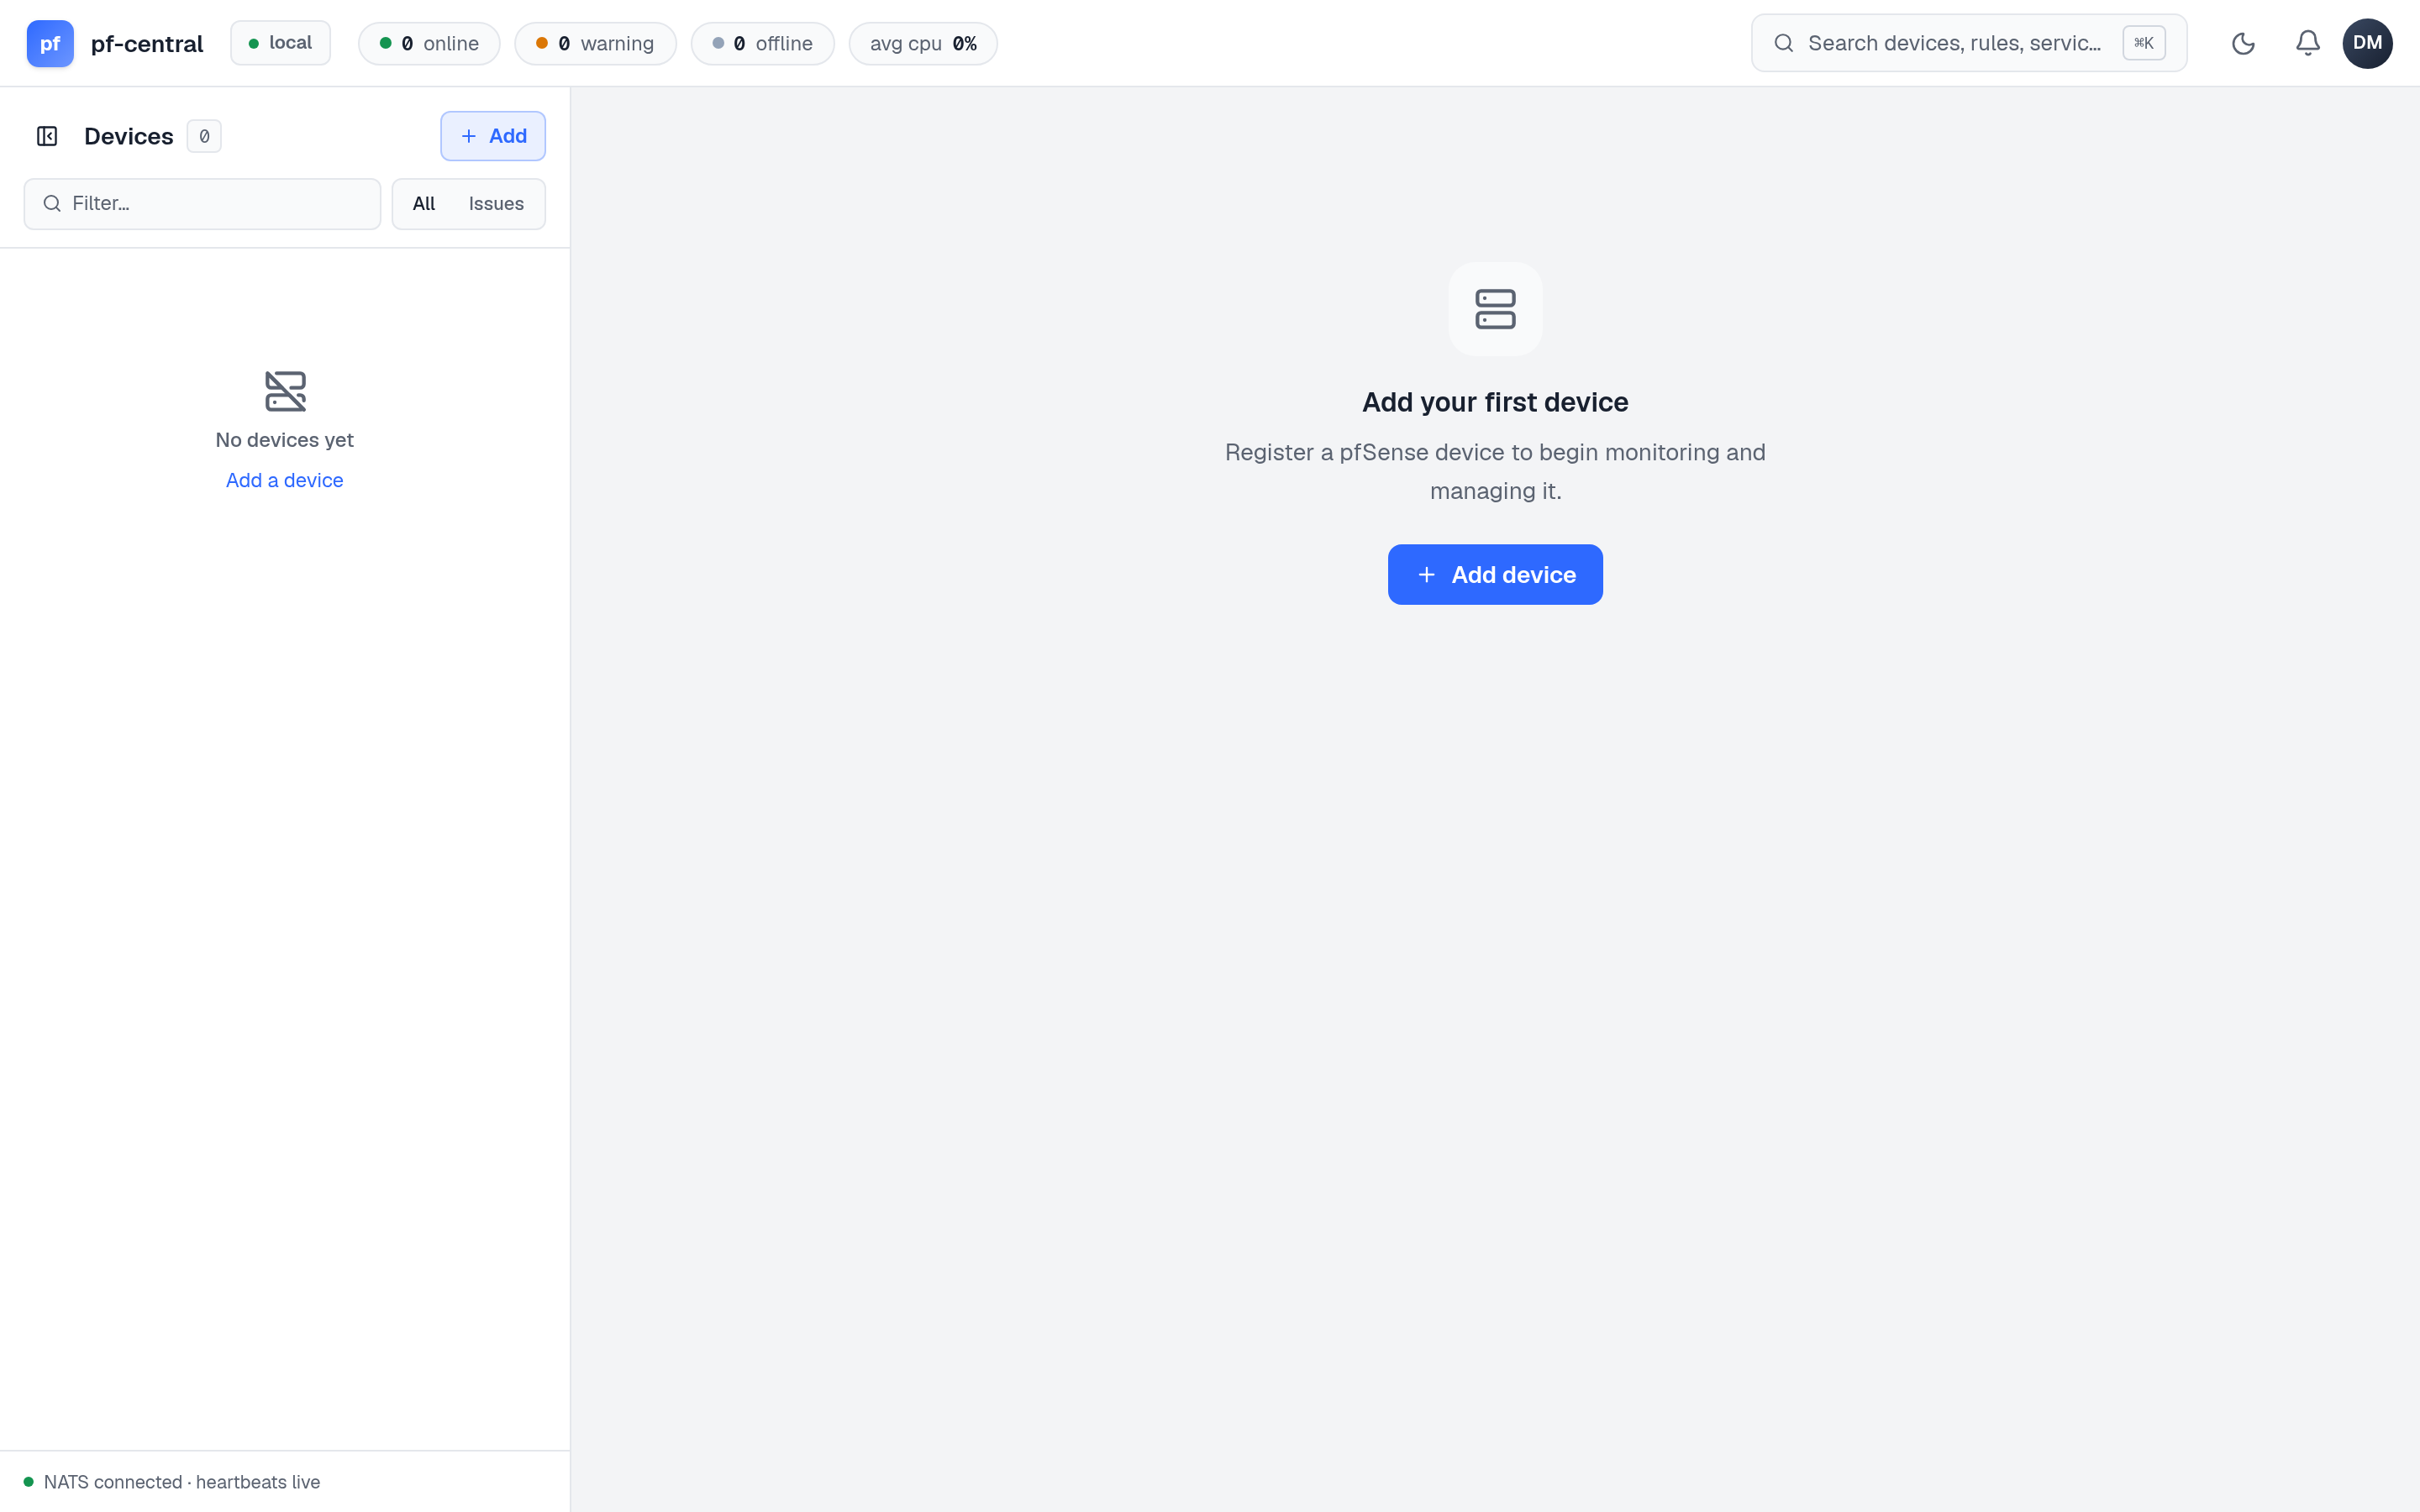Click the search magnifier icon in top bar

pyautogui.click(x=1783, y=43)
